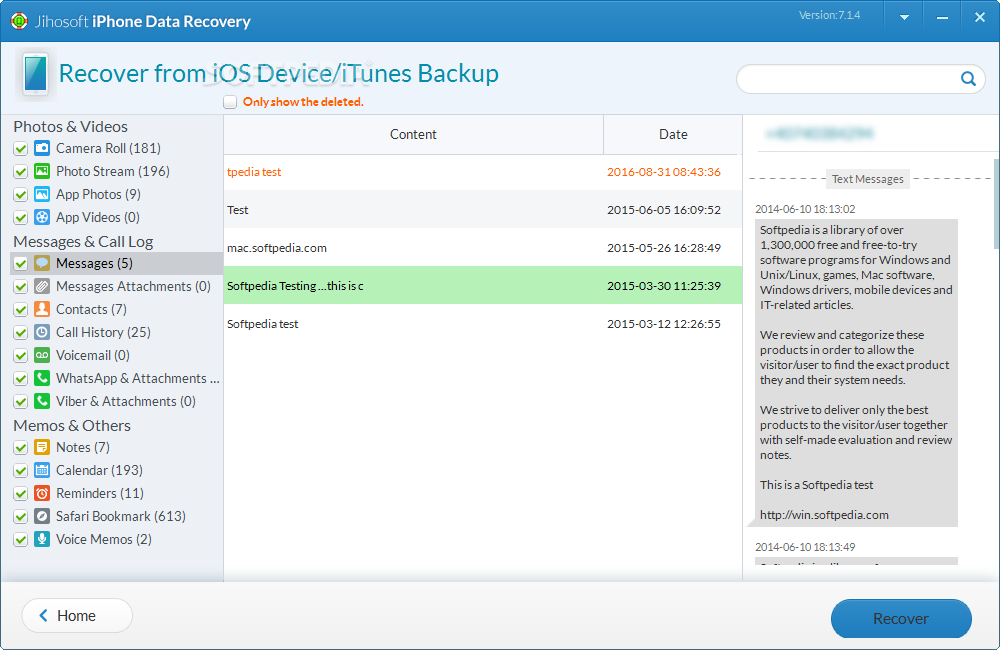Click the http://win.softpedia.com text in preview

click(824, 515)
